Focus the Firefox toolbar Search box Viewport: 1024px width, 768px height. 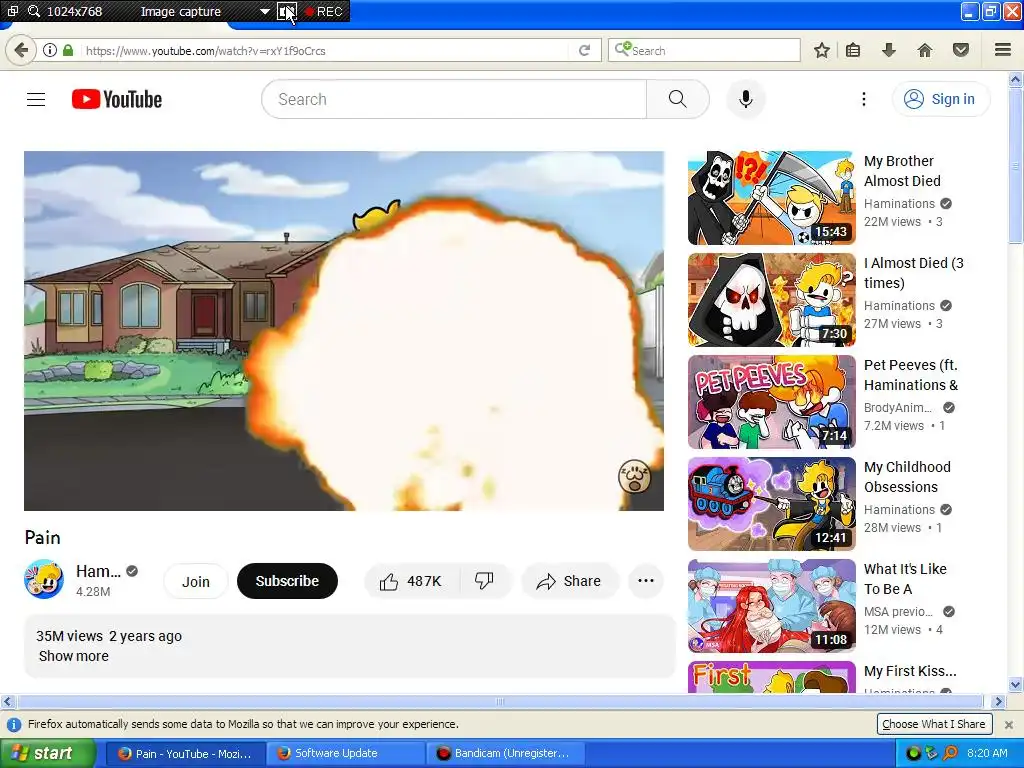704,50
